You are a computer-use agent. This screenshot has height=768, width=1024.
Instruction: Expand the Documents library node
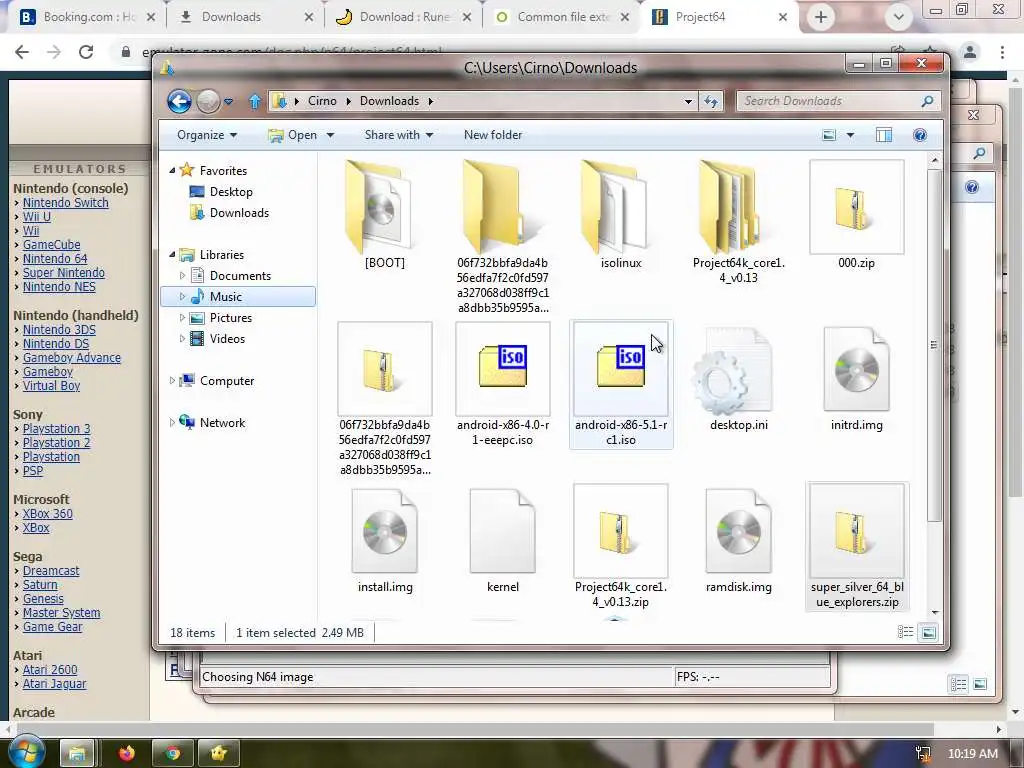182,276
